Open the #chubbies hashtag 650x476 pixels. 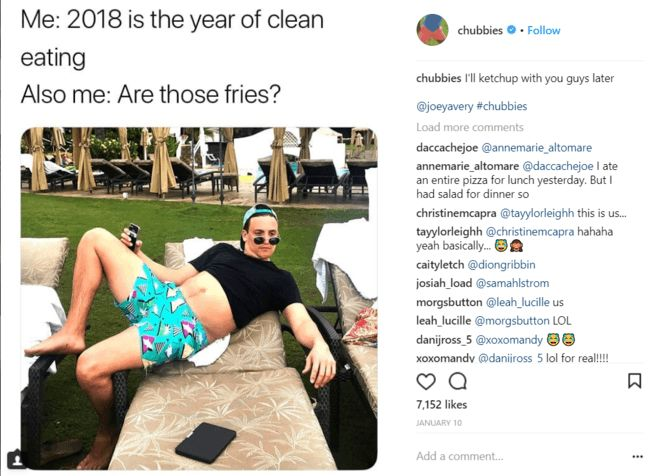coord(502,107)
